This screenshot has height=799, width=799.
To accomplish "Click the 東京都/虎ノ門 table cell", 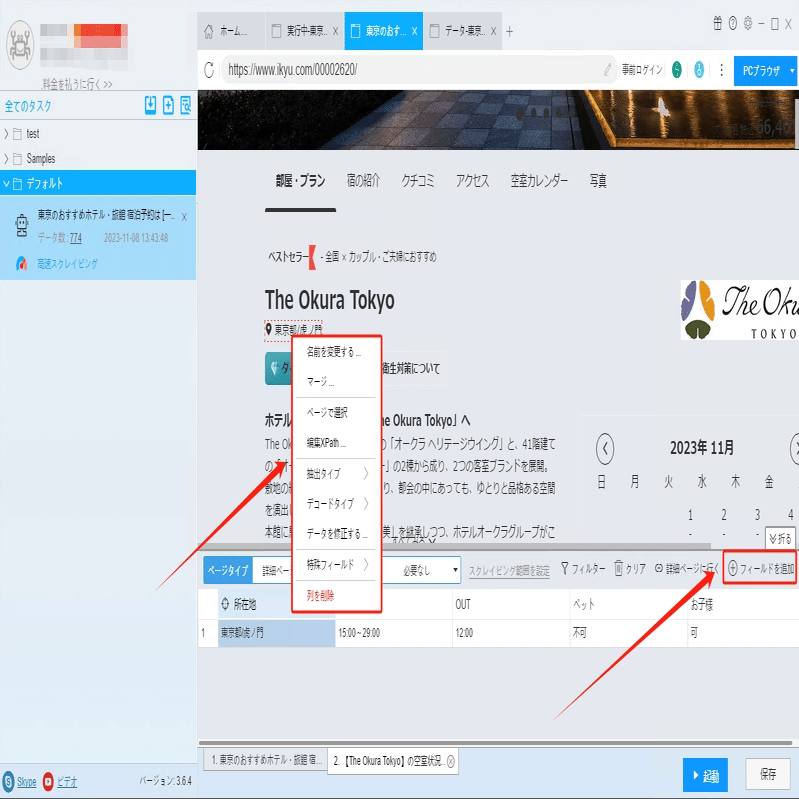I will pos(277,633).
